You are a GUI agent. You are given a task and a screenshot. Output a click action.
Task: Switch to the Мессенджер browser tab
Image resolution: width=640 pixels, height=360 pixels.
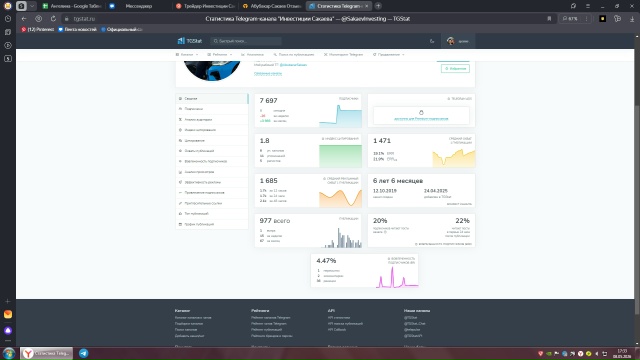pos(138,6)
